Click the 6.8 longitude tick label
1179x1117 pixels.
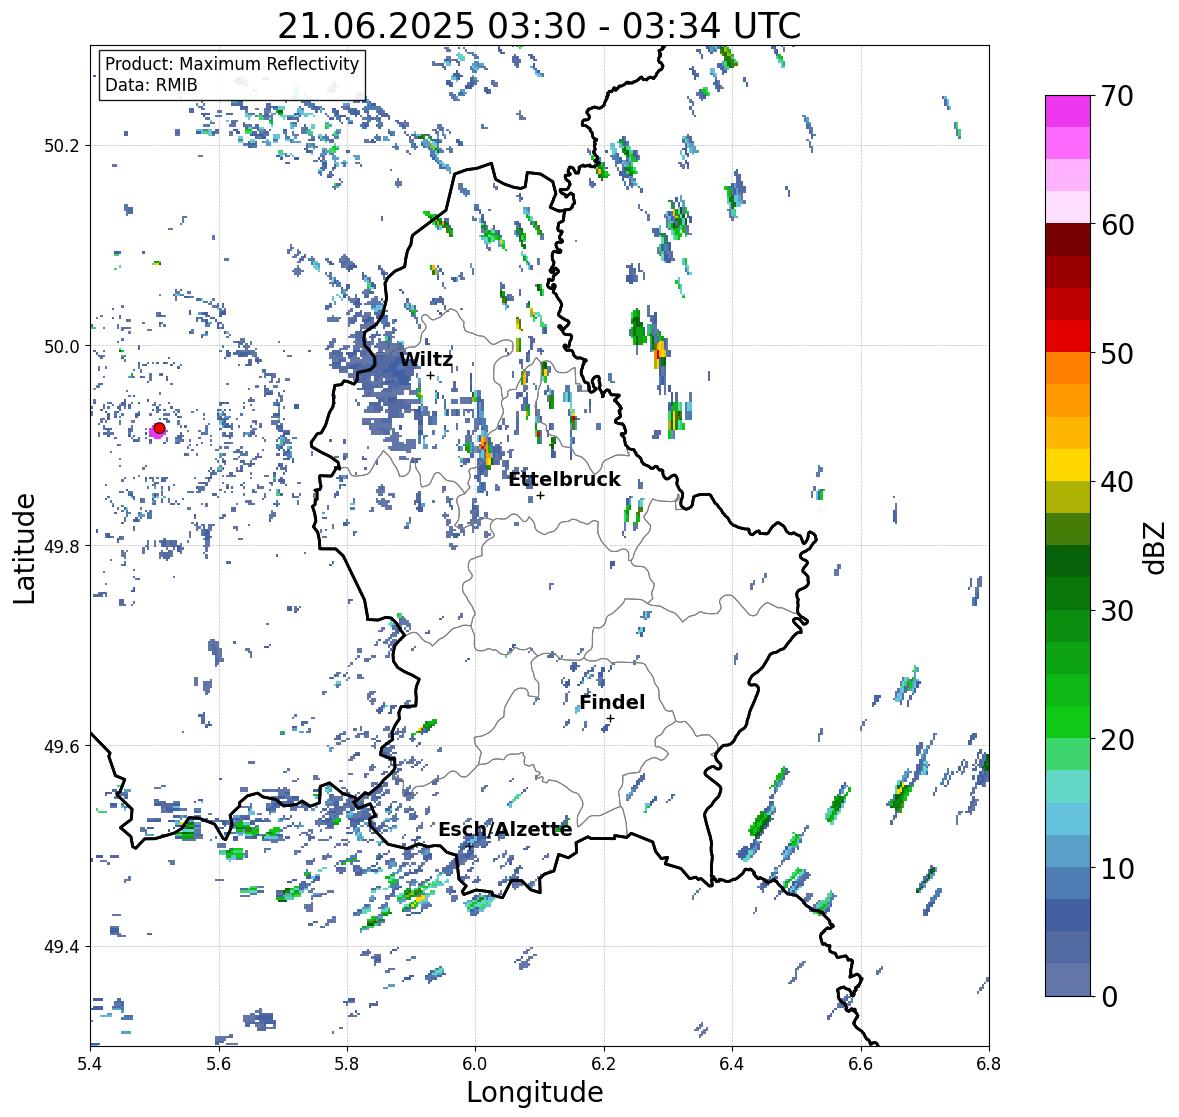coord(989,1064)
